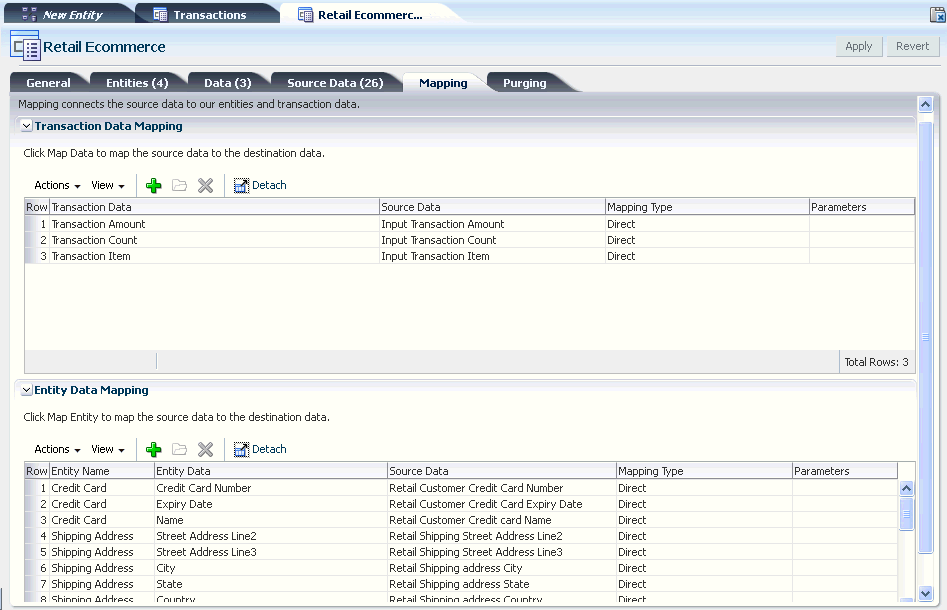Viewport: 947px width, 610px height.
Task: Click Retail Customer Credit Card Expiry Date cell
Action: [502, 504]
